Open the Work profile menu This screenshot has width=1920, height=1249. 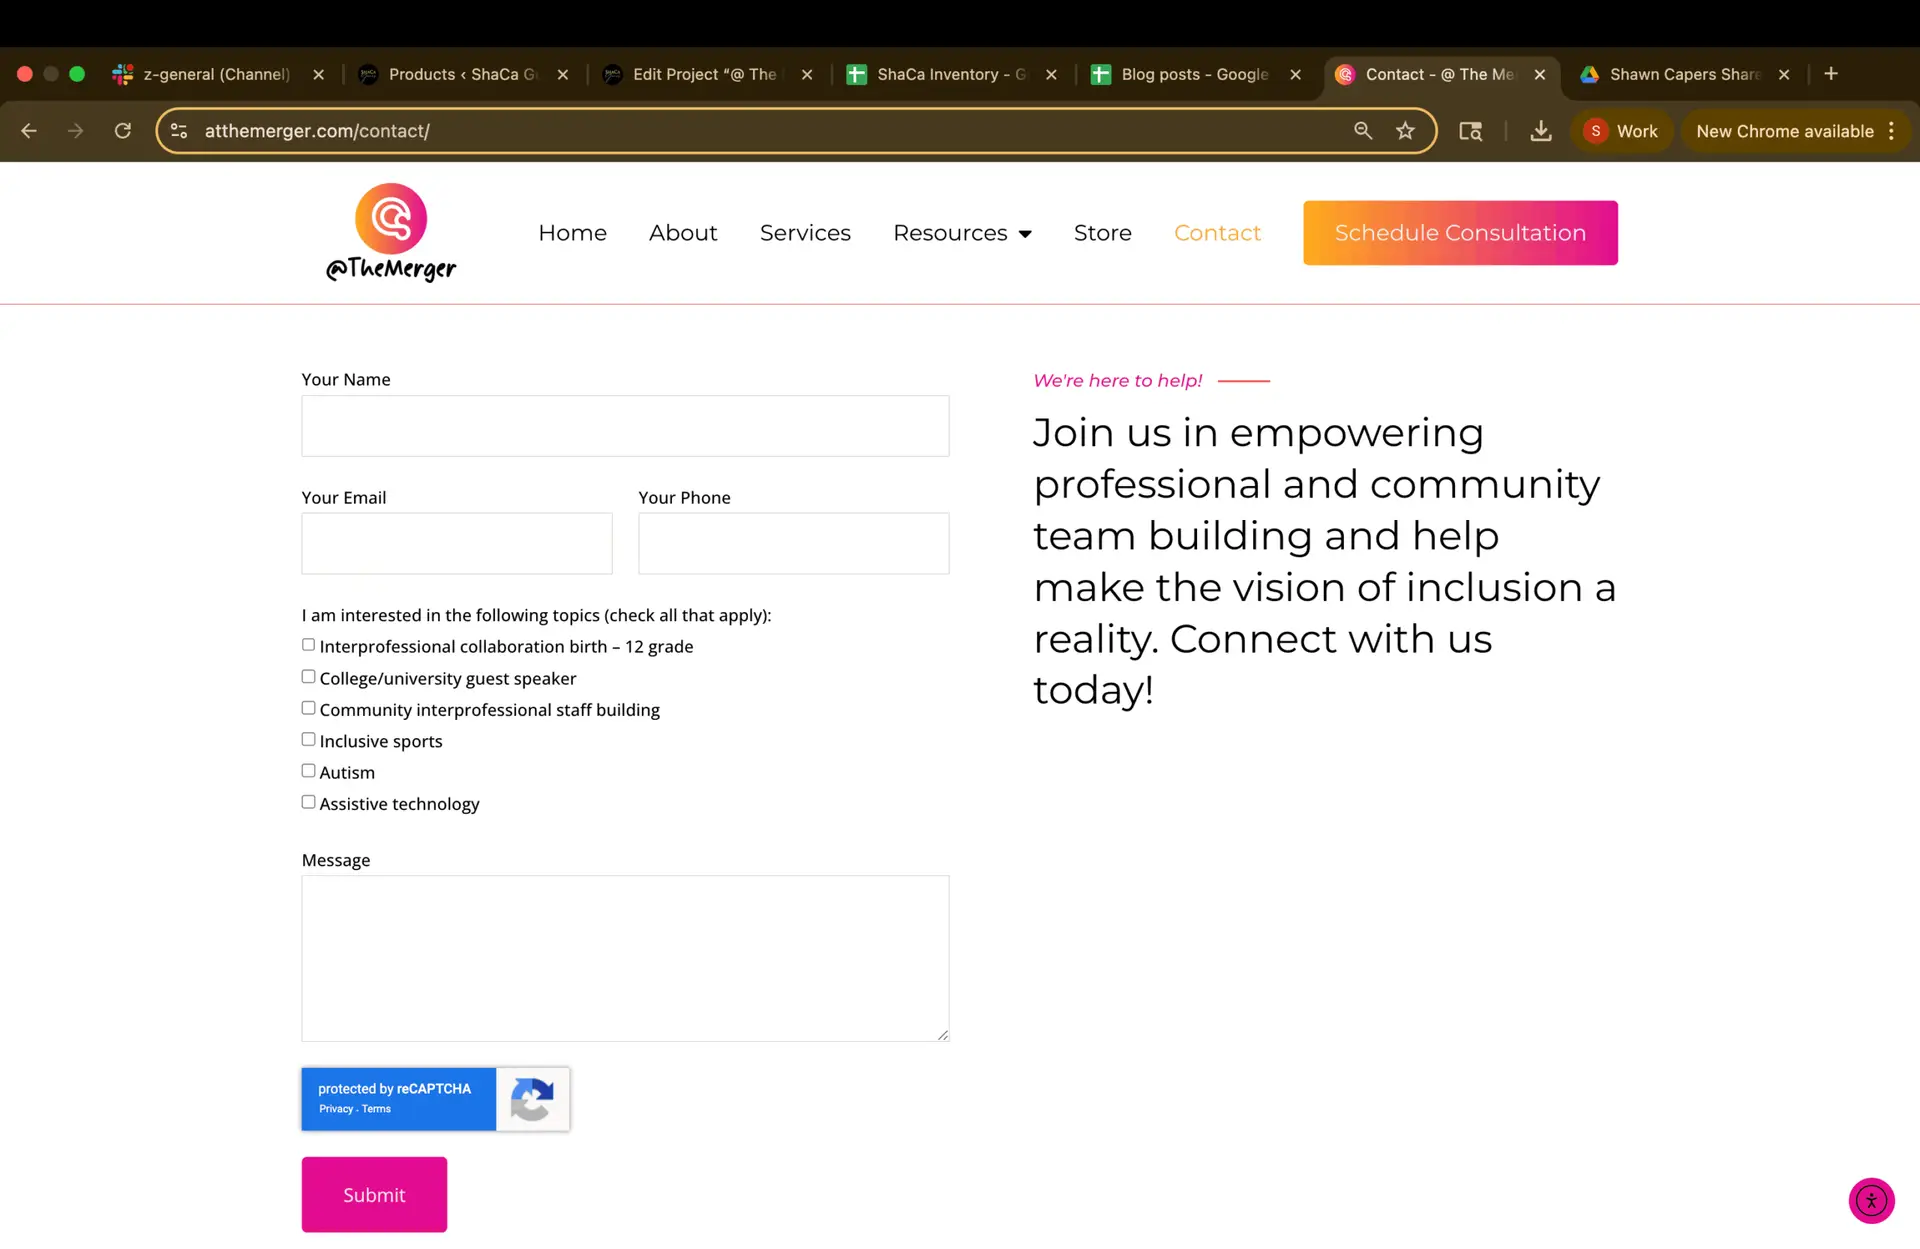[1622, 131]
